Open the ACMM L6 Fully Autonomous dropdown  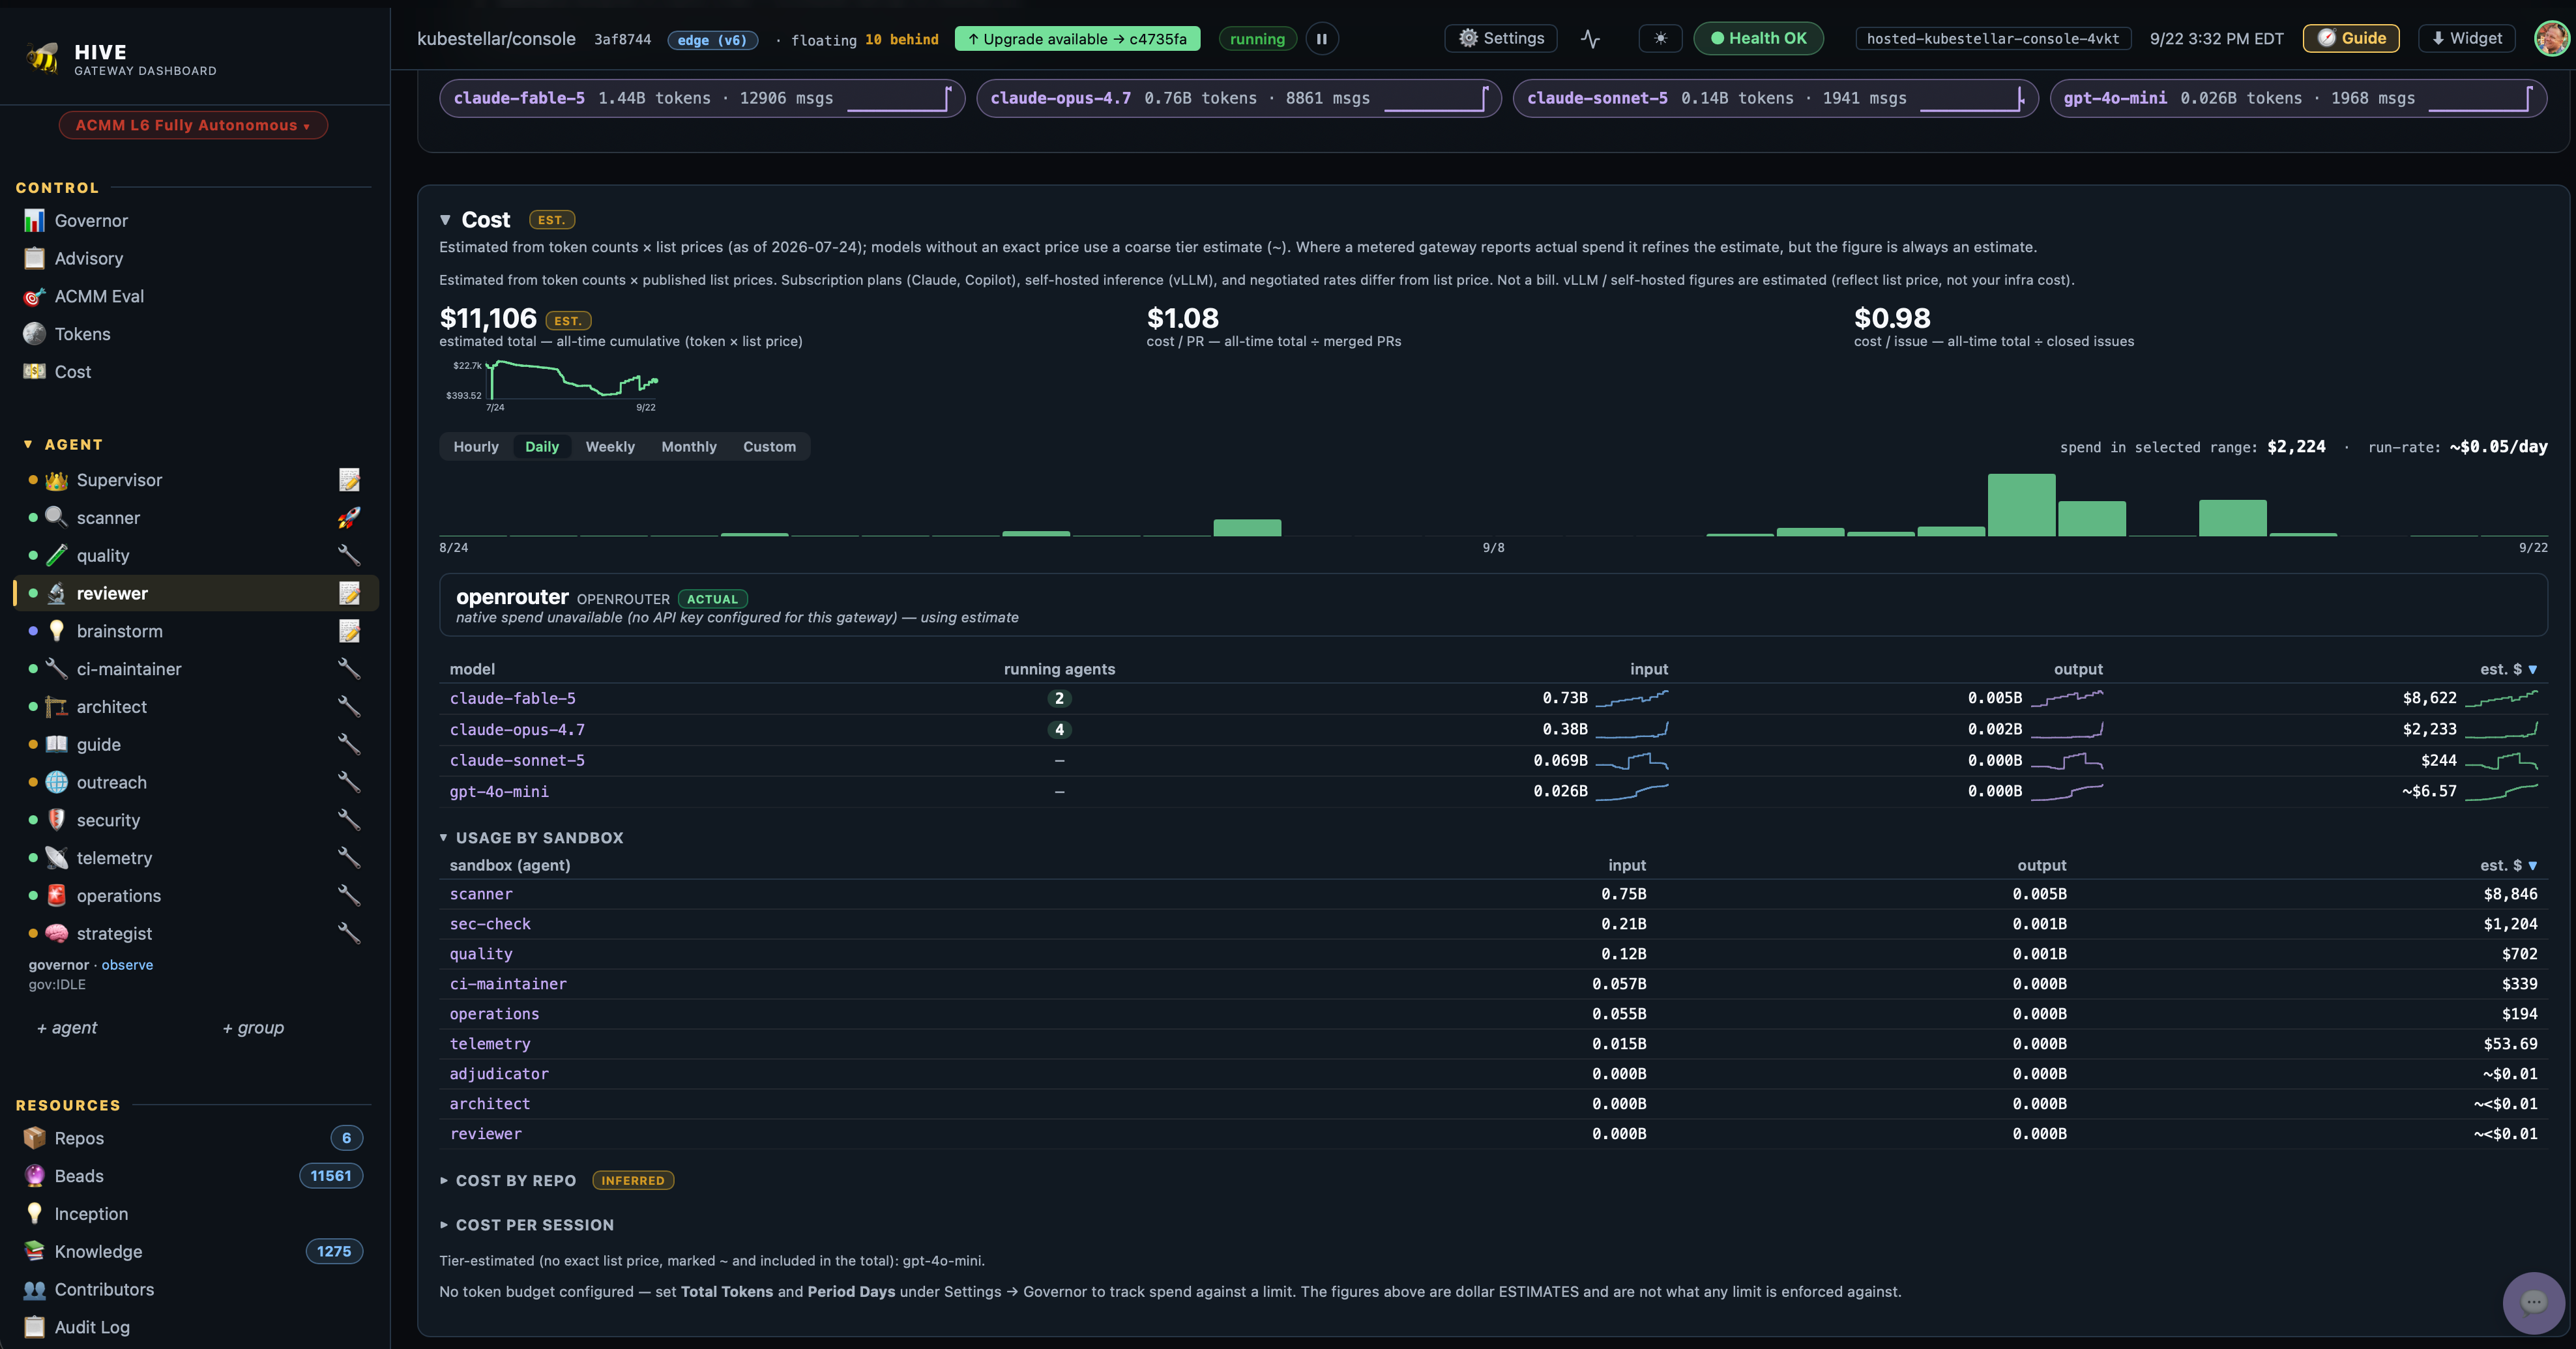point(193,125)
